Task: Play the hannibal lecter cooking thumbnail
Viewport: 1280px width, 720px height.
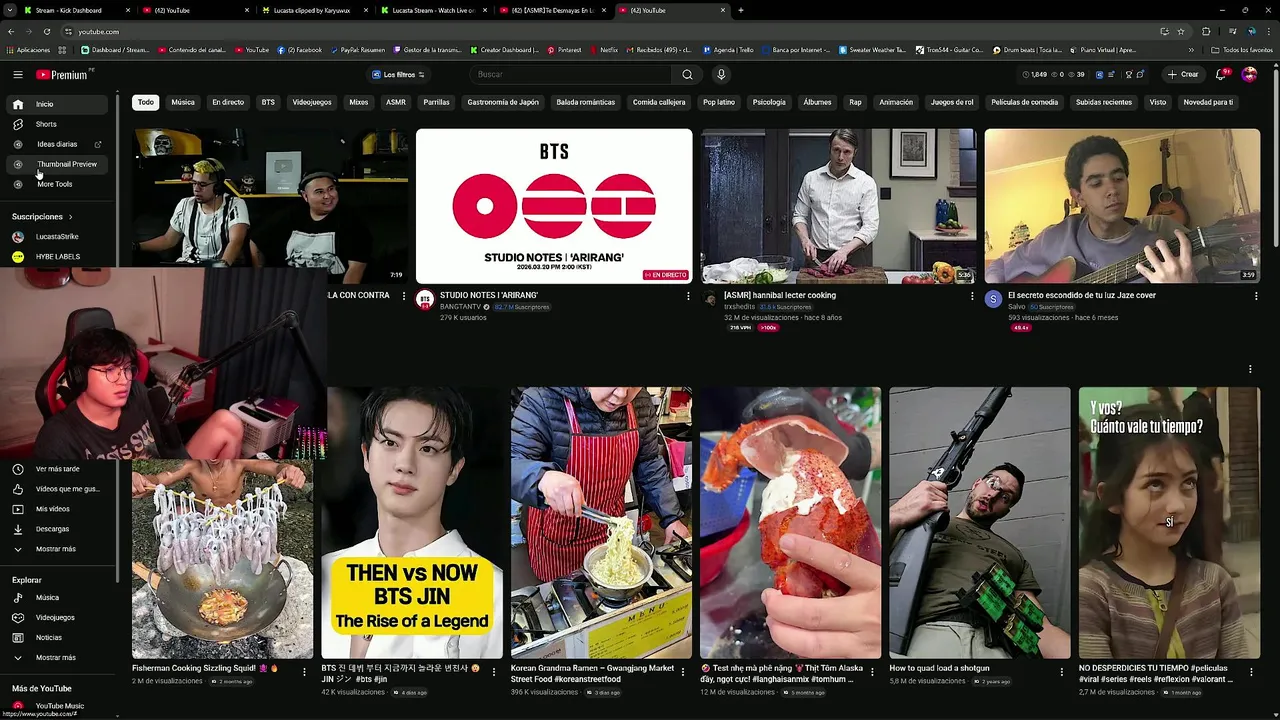Action: click(838, 206)
